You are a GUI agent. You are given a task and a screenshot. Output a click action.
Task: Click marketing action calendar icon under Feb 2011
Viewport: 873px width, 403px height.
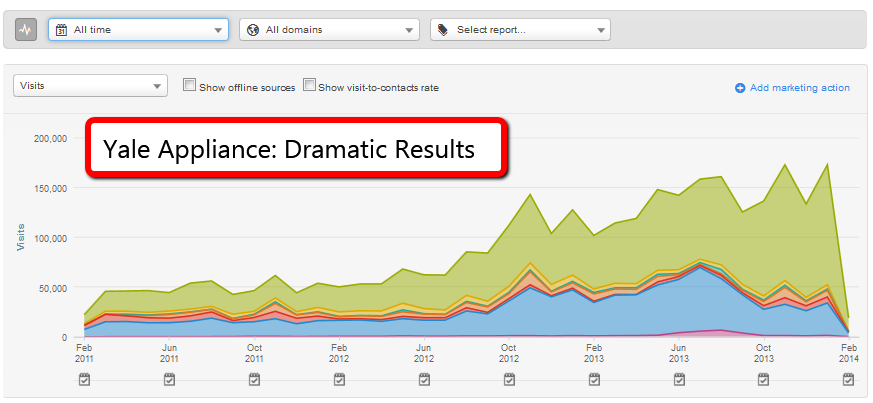[85, 380]
